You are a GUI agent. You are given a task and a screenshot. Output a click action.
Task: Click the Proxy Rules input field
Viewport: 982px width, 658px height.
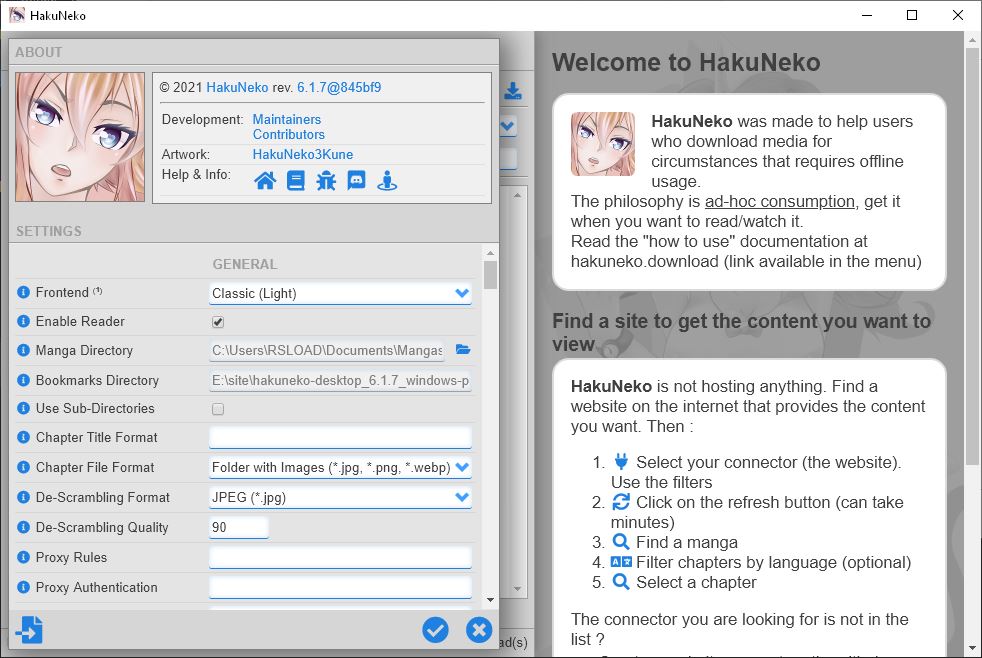pyautogui.click(x=340, y=557)
